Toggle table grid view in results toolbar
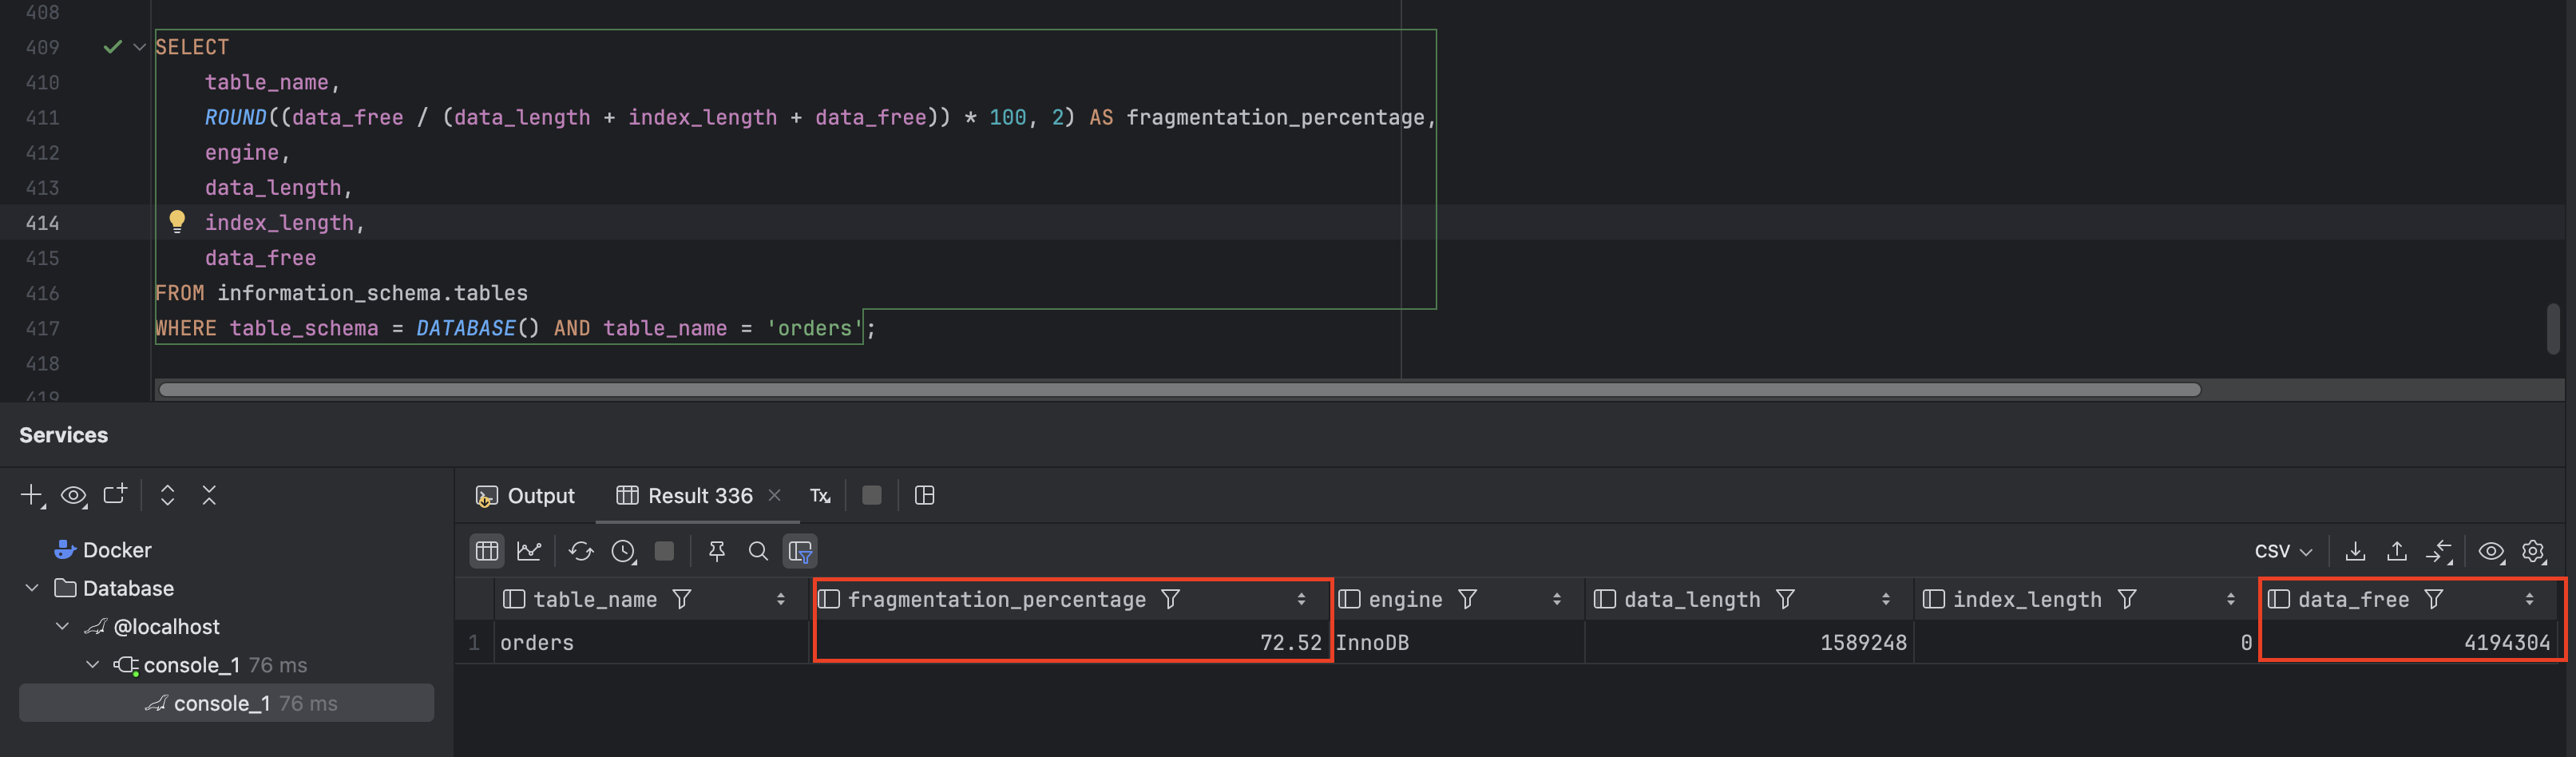The image size is (2576, 757). coord(487,551)
